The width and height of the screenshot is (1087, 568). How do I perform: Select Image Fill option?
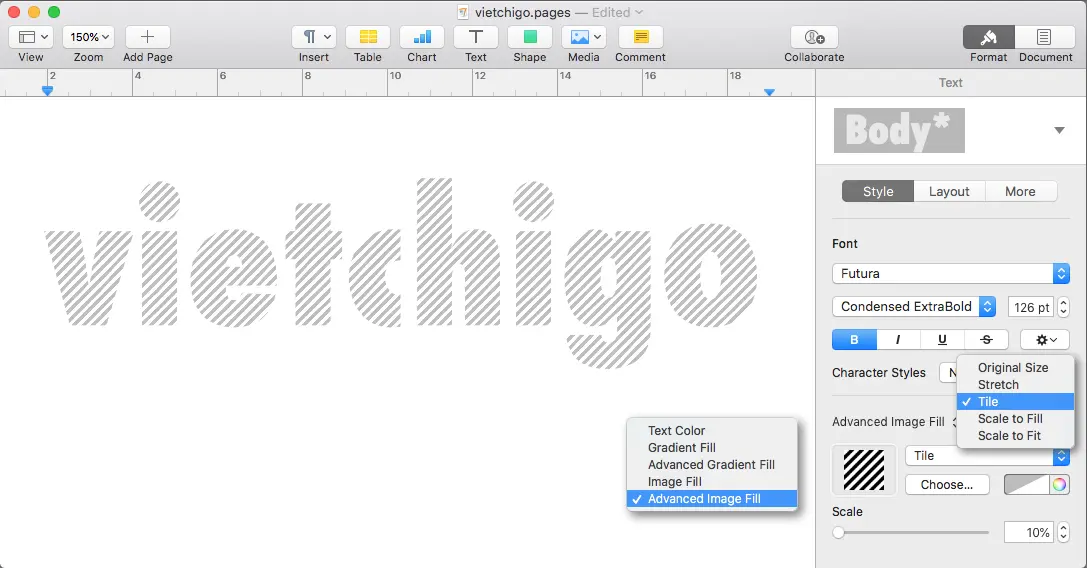click(x=712, y=481)
